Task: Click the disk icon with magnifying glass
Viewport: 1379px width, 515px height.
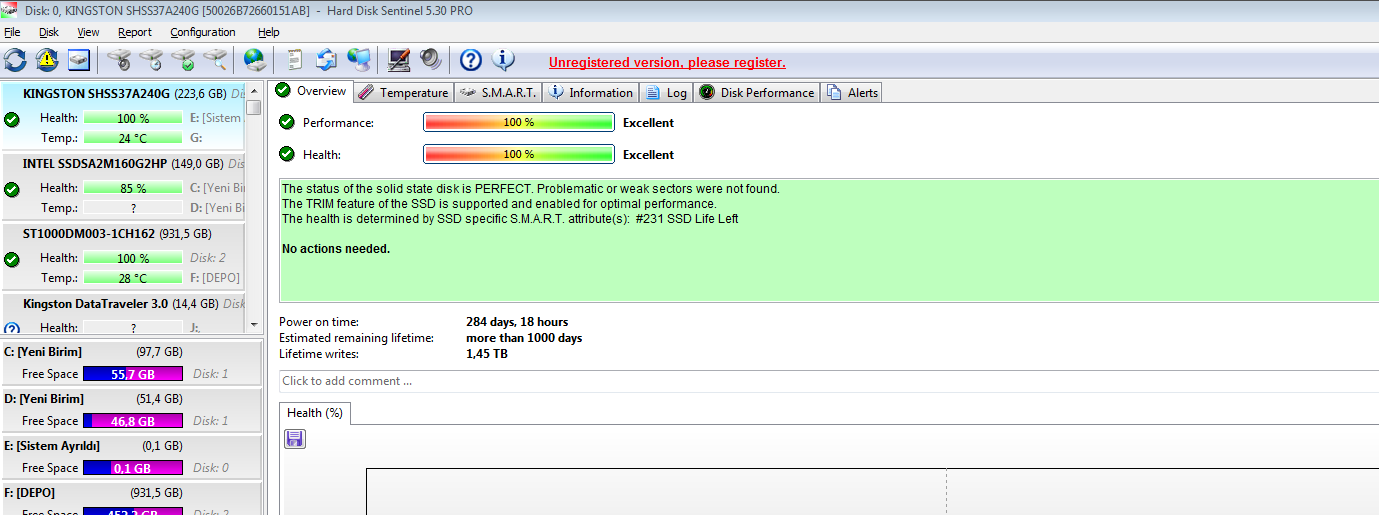Action: tap(215, 60)
